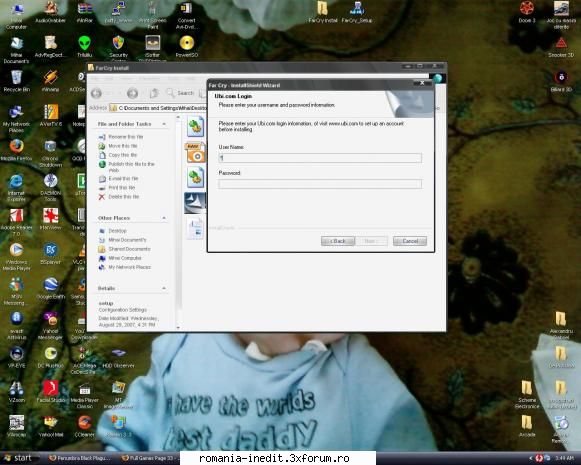The width and height of the screenshot is (581, 465).
Task: Open the Convert Avi-Dvd shortcut
Action: pyautogui.click(x=186, y=8)
